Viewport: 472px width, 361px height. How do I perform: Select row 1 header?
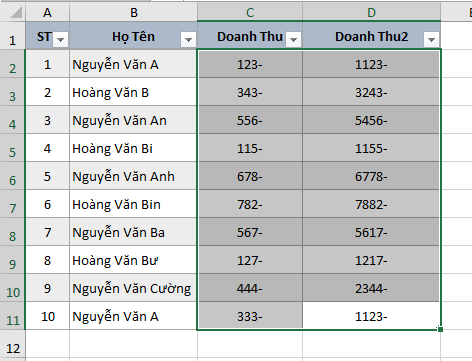[x=12, y=36]
